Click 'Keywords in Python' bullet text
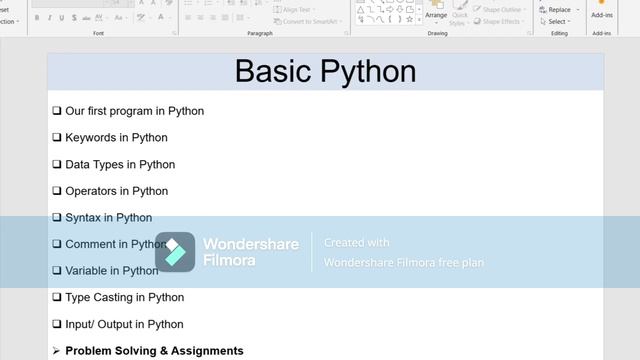Screen dimensions: 640x360 (116, 138)
